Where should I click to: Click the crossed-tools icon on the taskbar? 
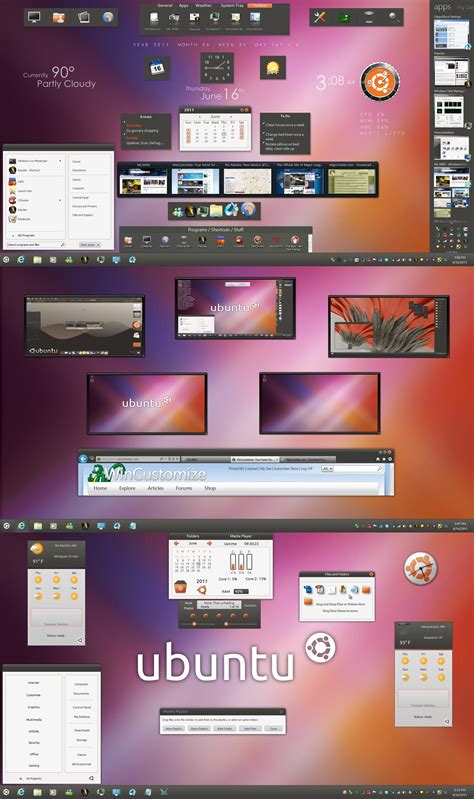pos(163,792)
